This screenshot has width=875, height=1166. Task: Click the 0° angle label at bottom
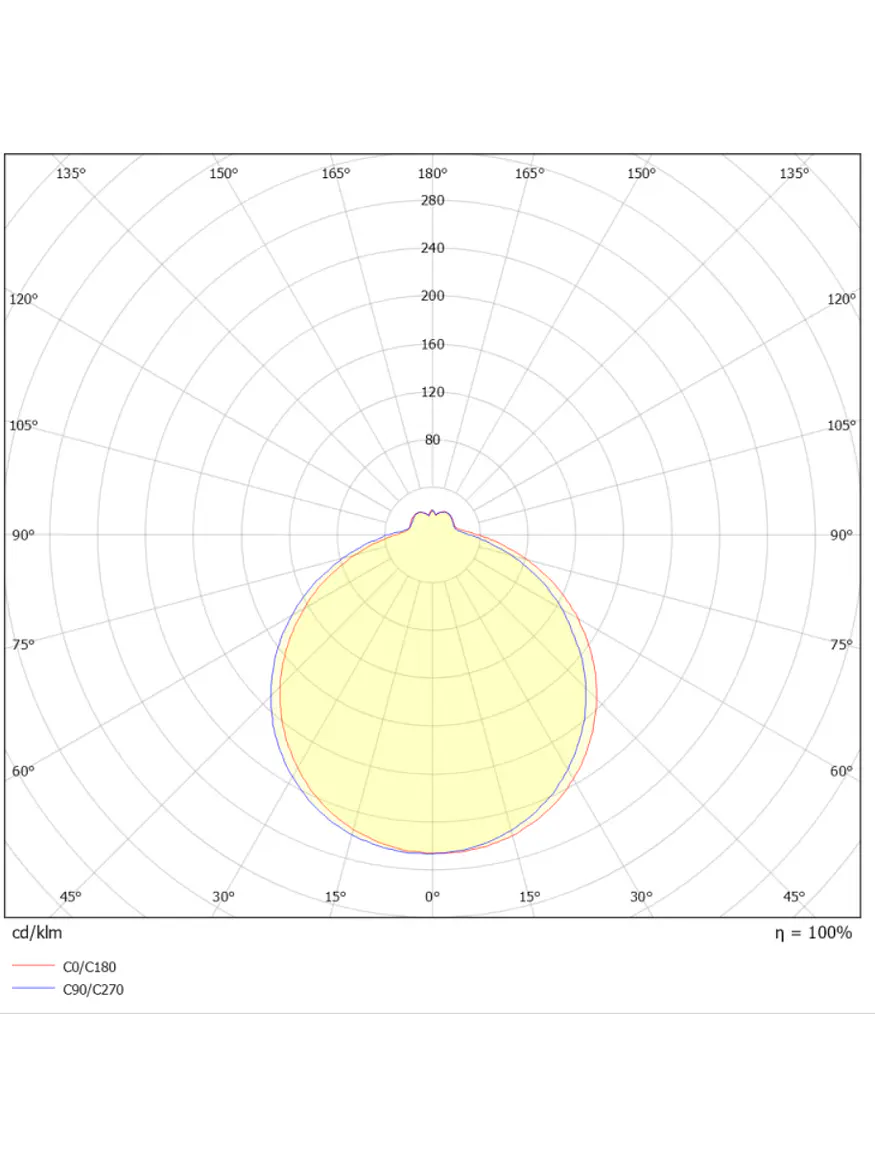(430, 897)
